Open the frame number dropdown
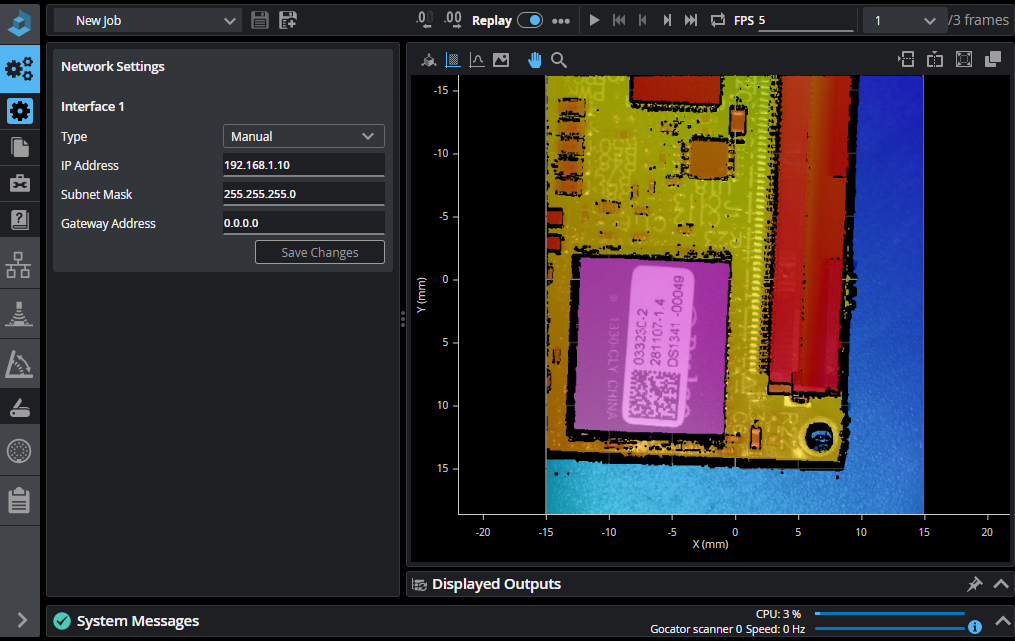The width and height of the screenshot is (1015, 641). click(905, 20)
